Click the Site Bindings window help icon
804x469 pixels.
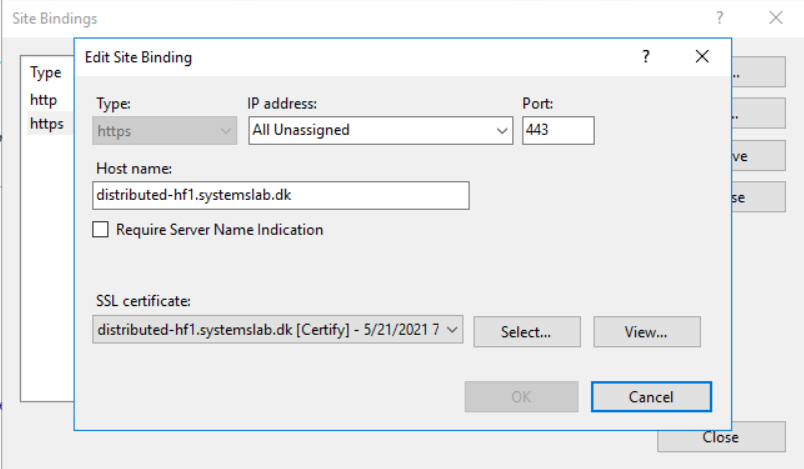(x=718, y=18)
